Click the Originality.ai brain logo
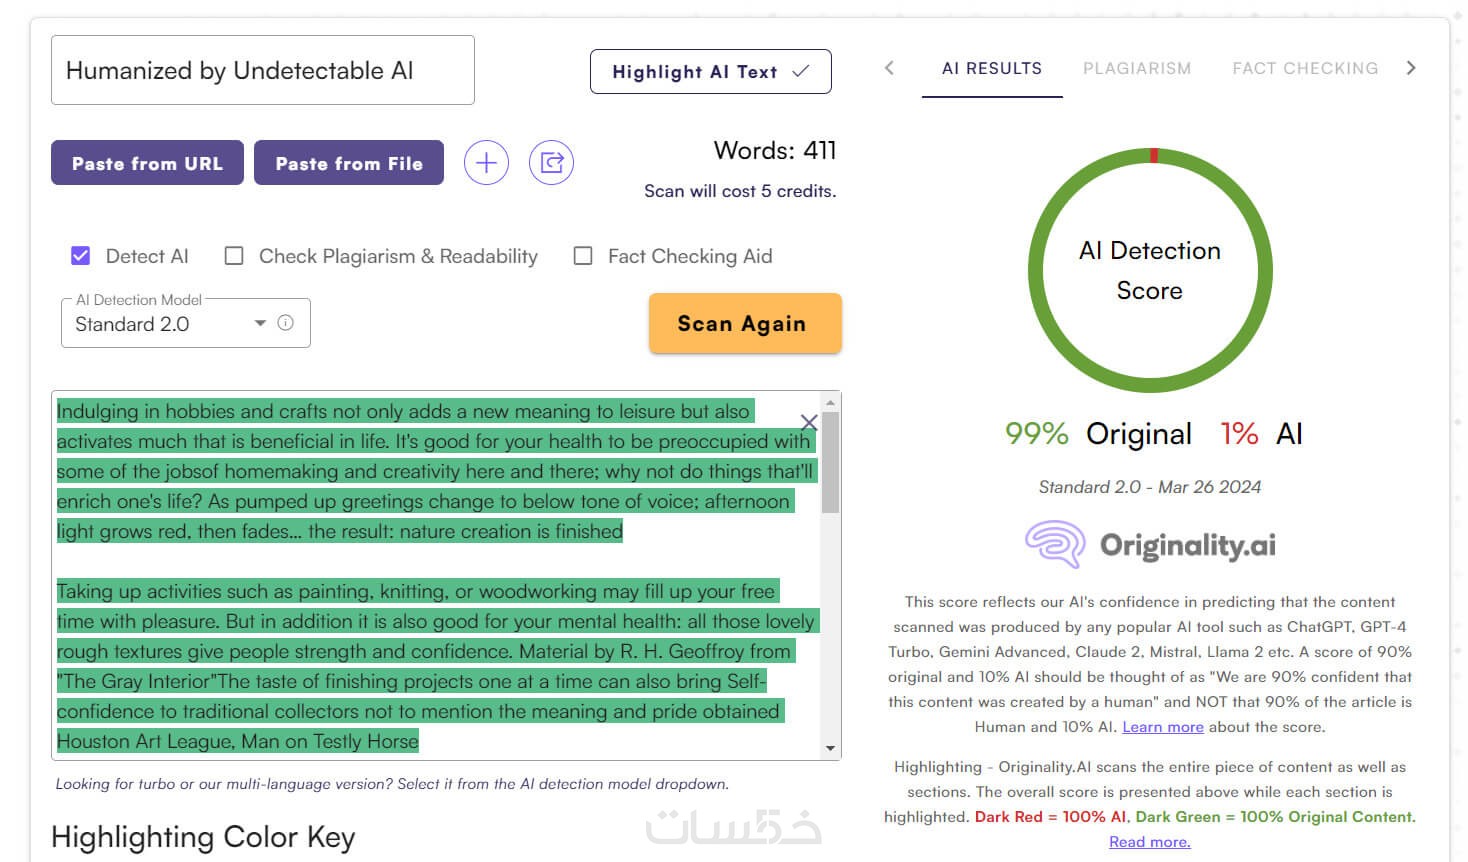The image size is (1468, 862). click(1054, 544)
